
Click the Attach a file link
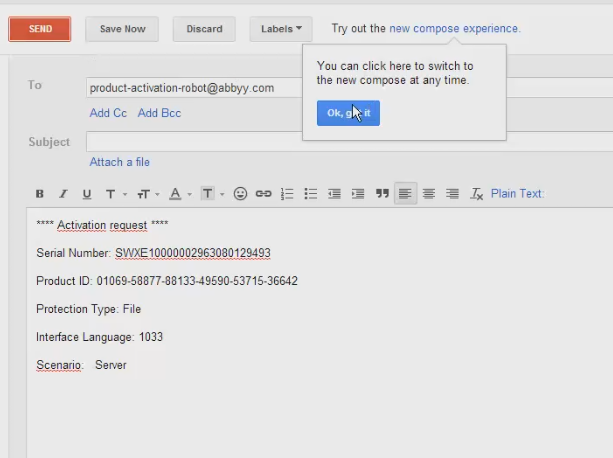tap(119, 162)
